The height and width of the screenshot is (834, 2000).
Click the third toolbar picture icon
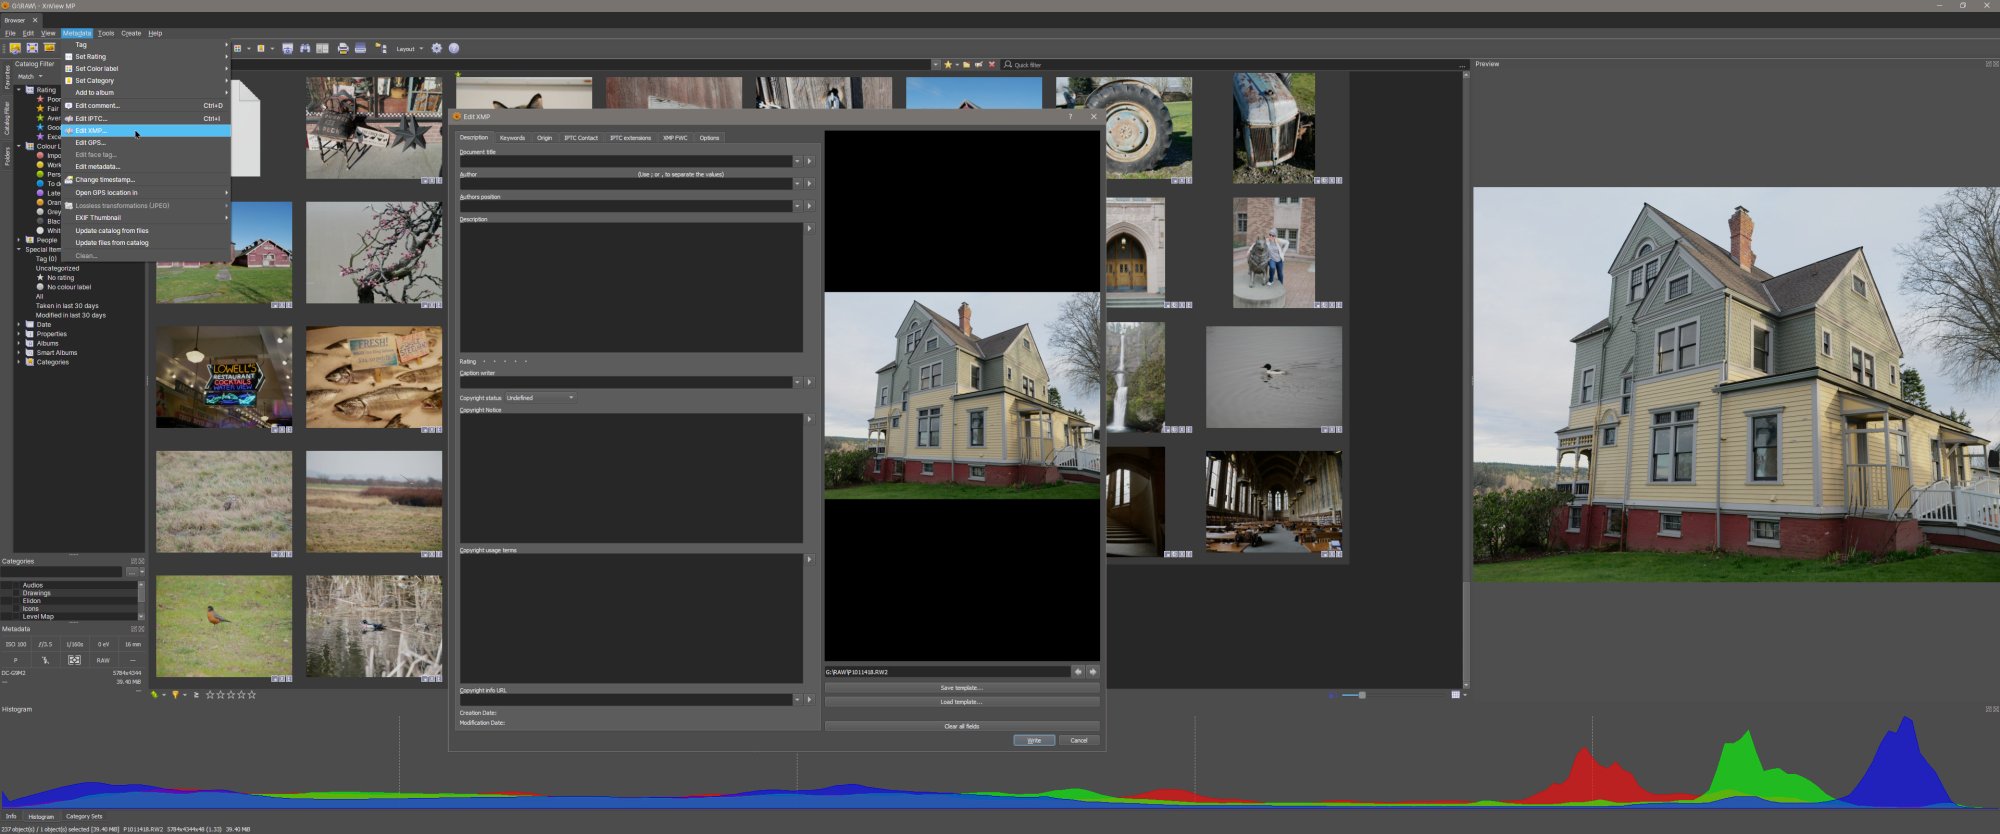click(x=49, y=47)
